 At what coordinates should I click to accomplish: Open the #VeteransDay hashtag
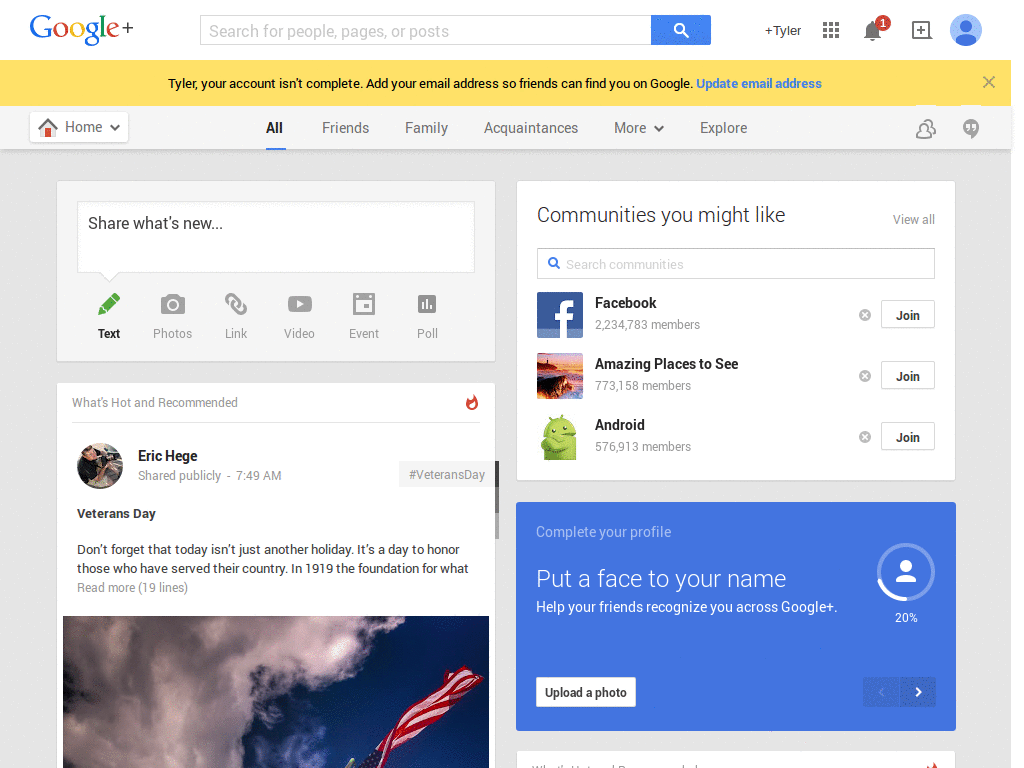coord(447,475)
